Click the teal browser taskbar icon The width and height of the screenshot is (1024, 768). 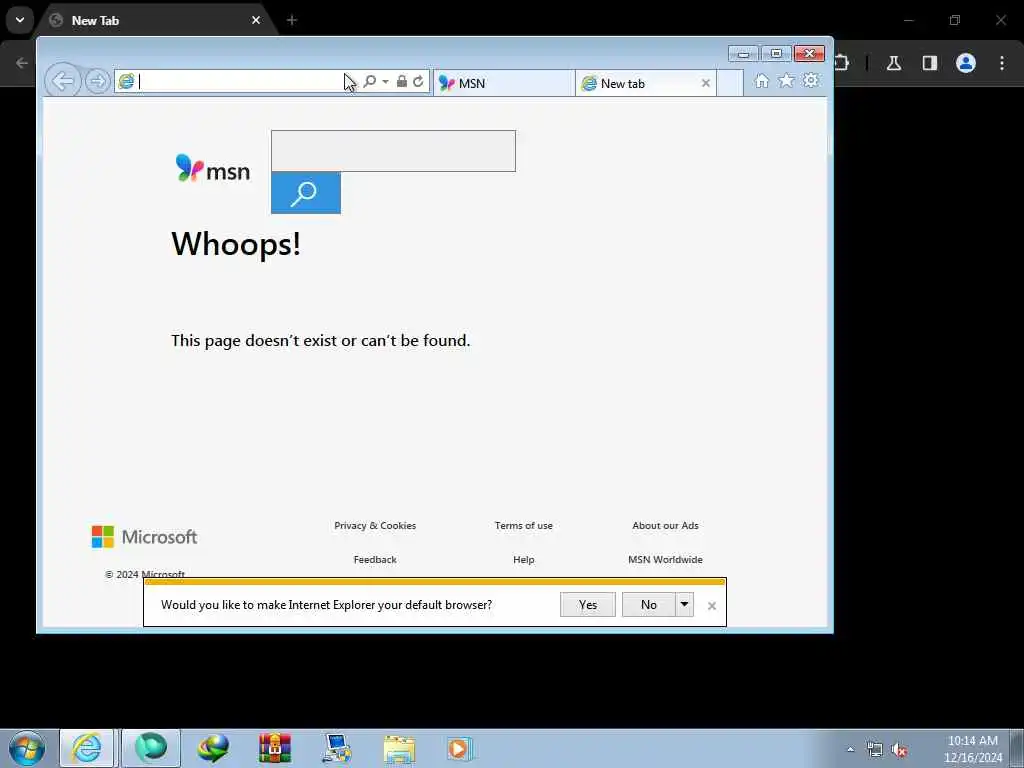pos(151,748)
